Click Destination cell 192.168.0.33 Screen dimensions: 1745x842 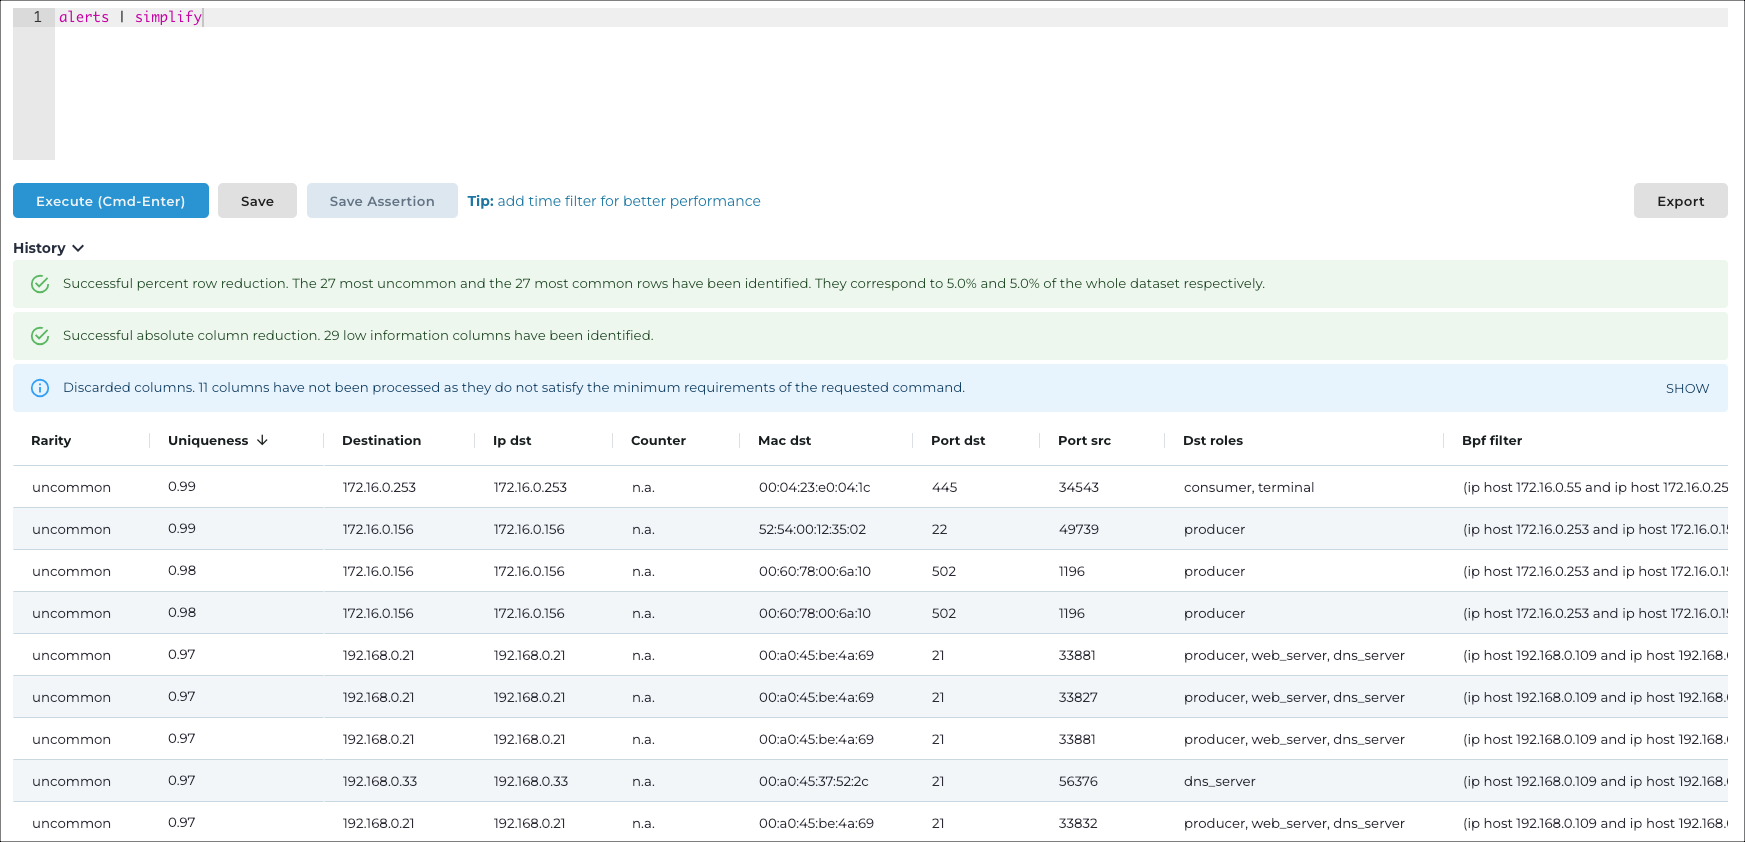point(380,781)
